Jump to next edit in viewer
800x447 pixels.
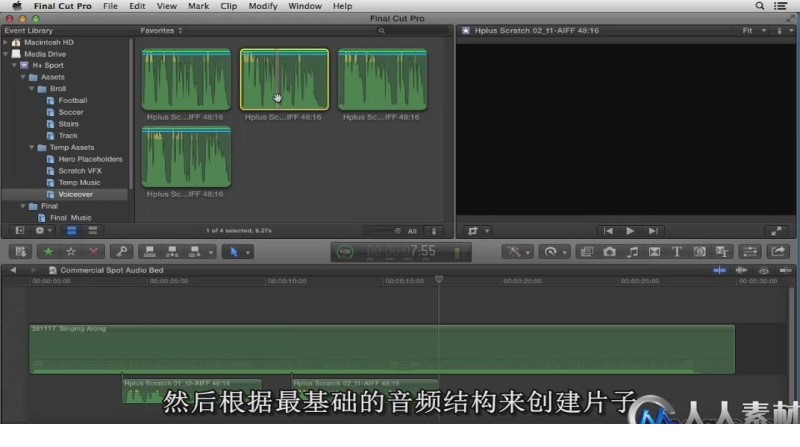[653, 231]
